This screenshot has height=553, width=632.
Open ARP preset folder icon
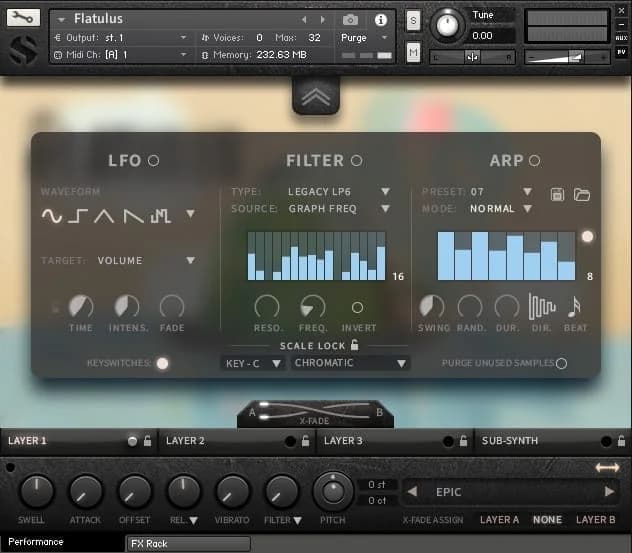(582, 194)
